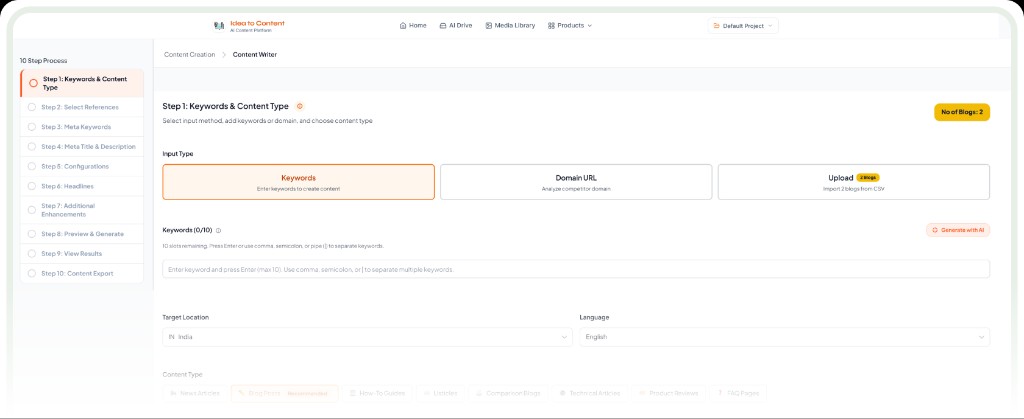The height and width of the screenshot is (419, 1024).
Task: Open Media Library from top navigation
Action: (510, 25)
